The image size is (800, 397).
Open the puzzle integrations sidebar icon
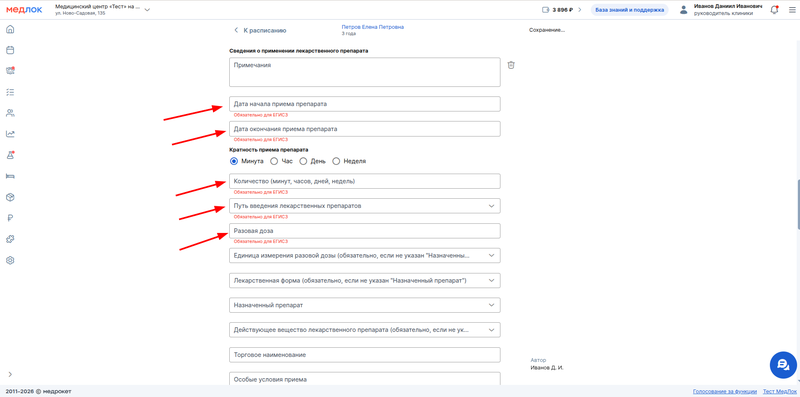pyautogui.click(x=10, y=239)
